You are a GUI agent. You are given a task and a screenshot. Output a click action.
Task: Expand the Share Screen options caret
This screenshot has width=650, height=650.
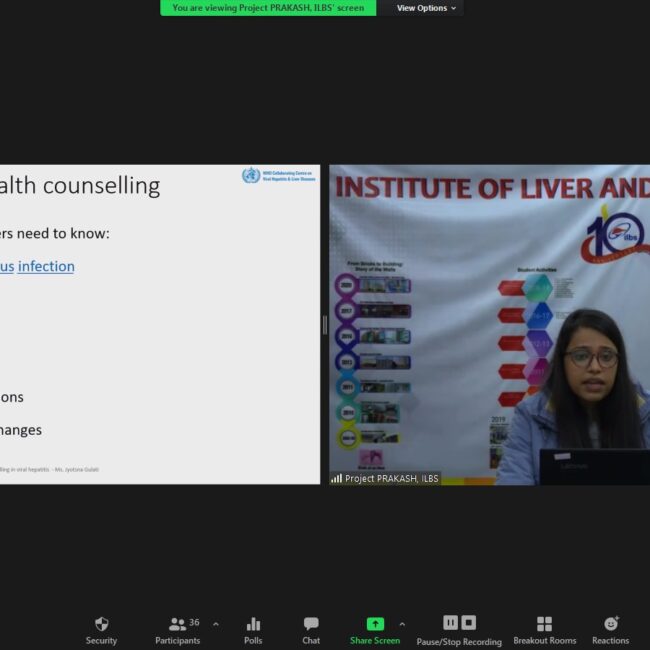point(402,624)
